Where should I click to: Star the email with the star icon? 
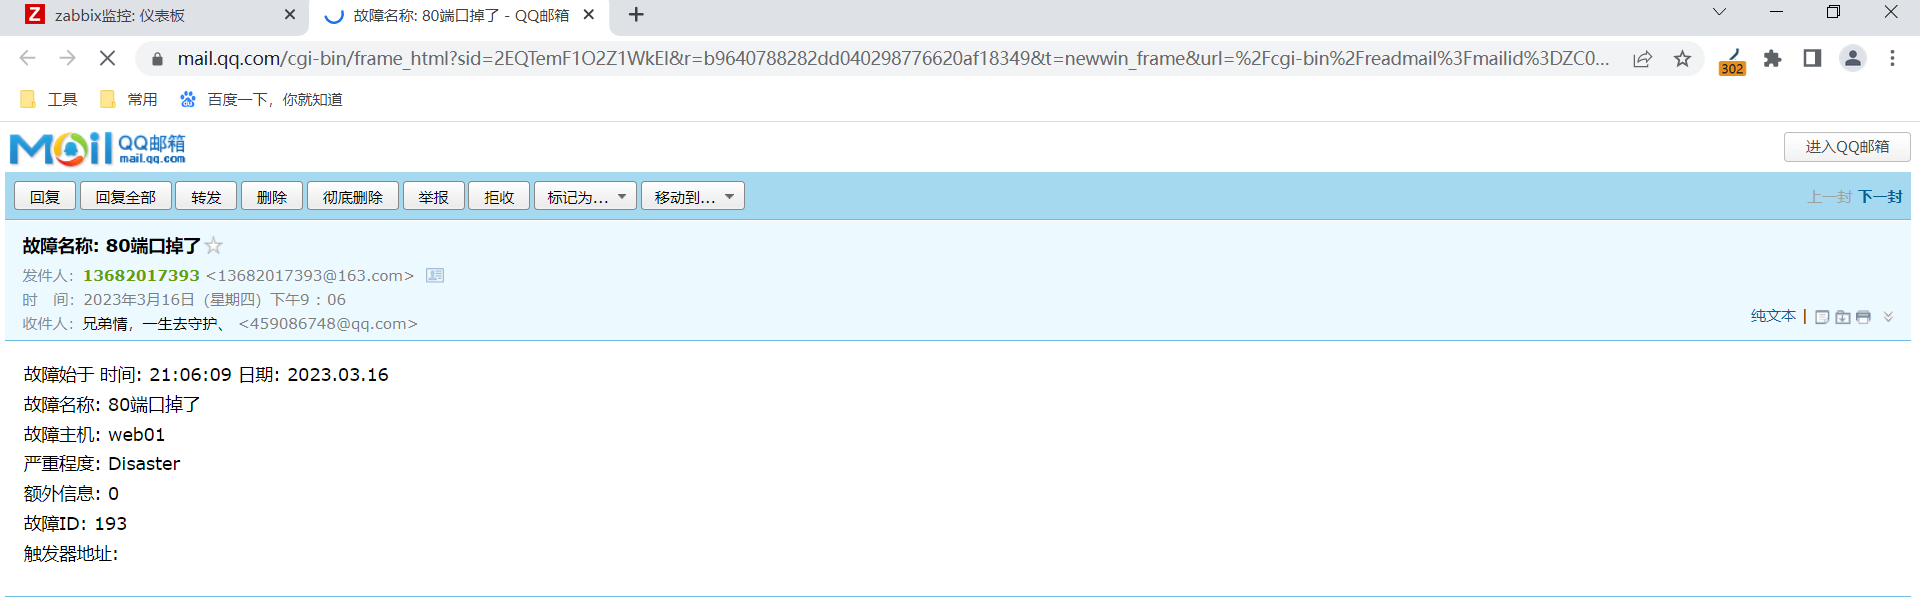point(214,246)
